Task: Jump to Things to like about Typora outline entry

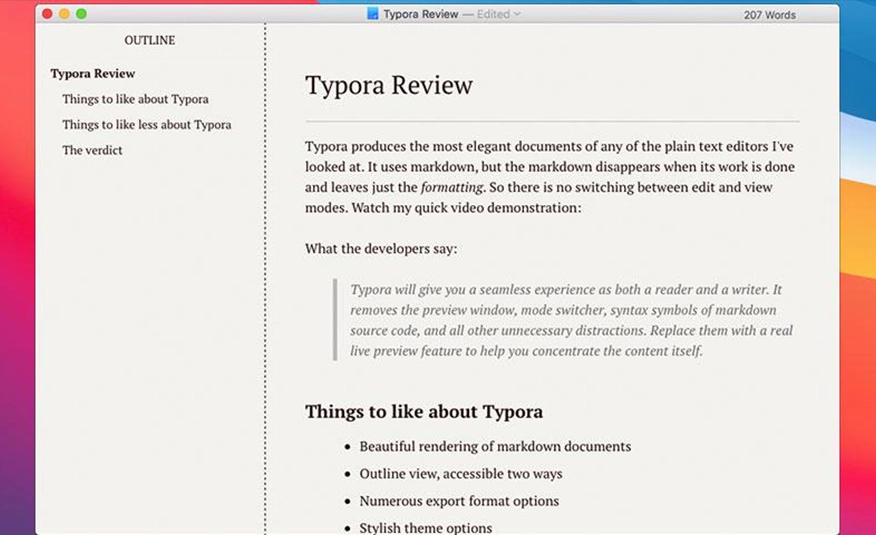Action: click(135, 99)
